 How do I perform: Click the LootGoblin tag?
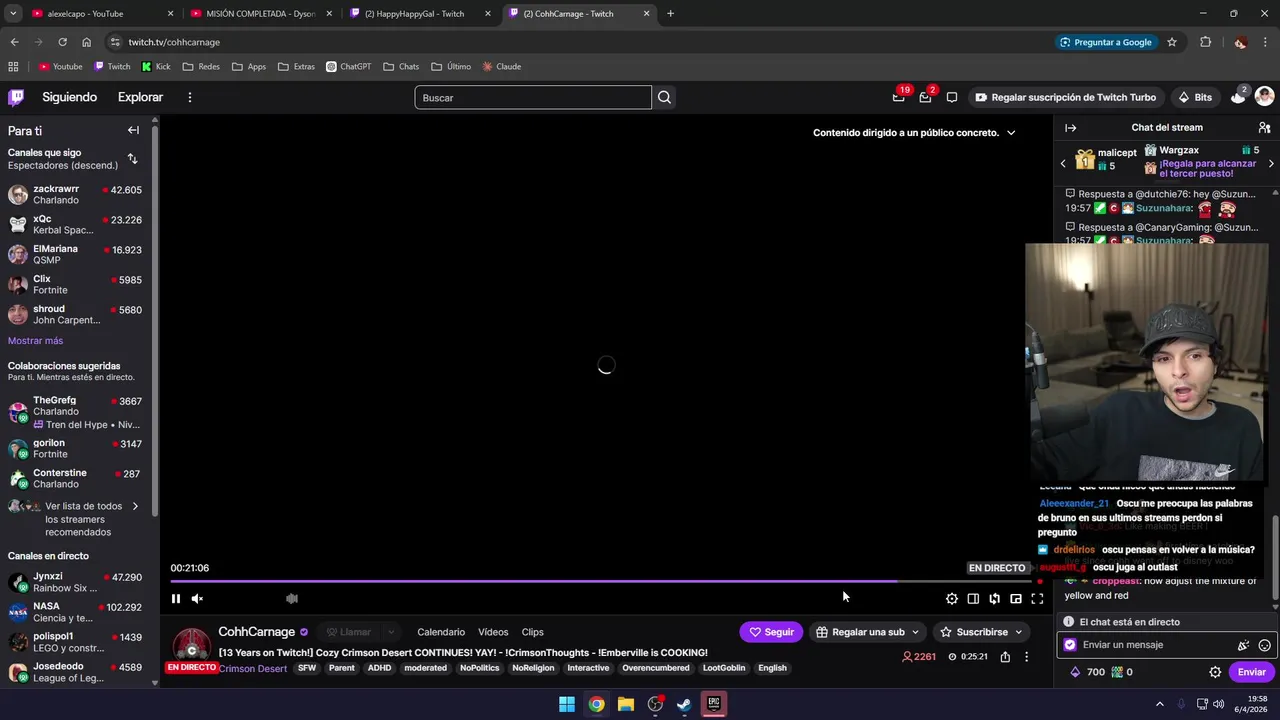pos(724,668)
